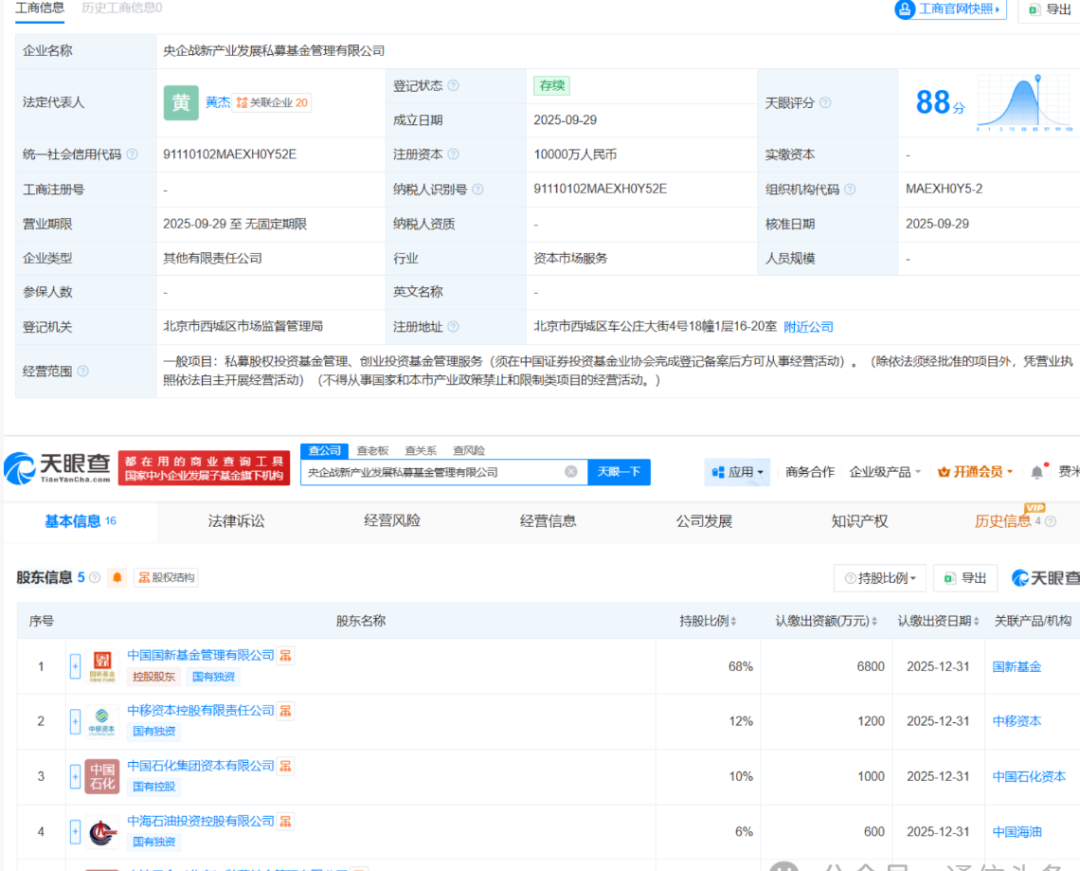1080x871 pixels.
Task: Open equity structure icon beside 中国国新基金管理有限公司
Action: [286, 655]
